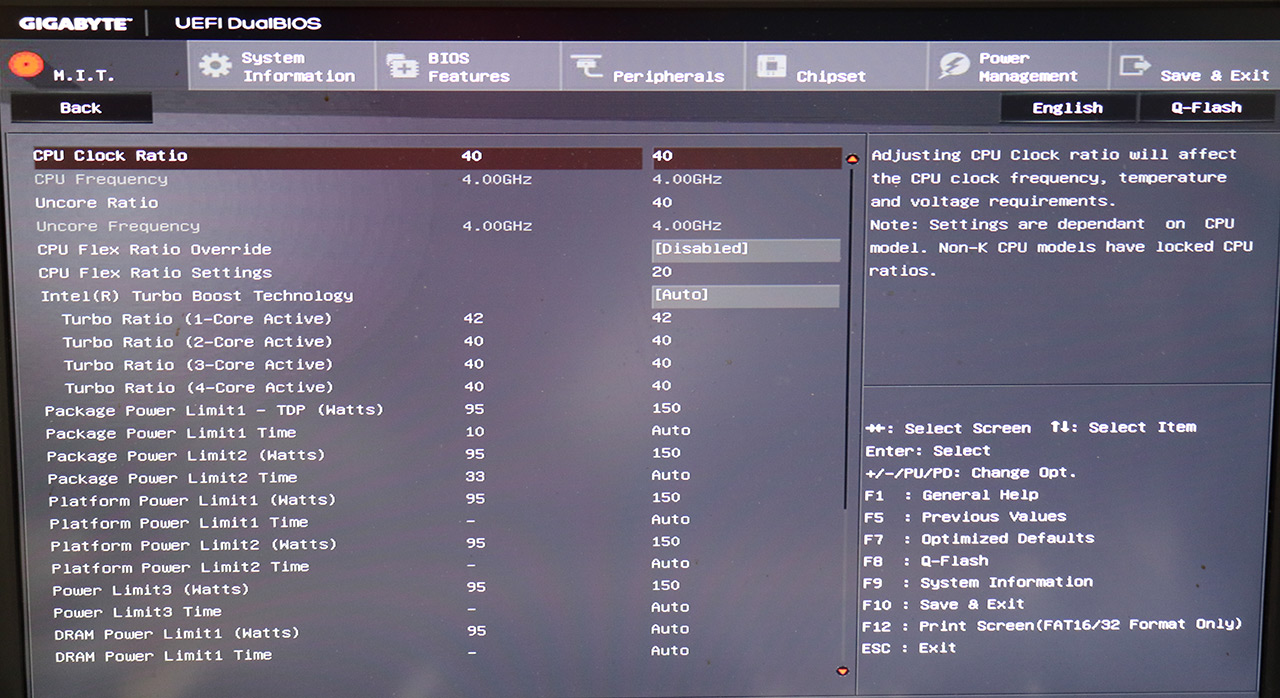Click the settings list scrollbar

pos(850,340)
